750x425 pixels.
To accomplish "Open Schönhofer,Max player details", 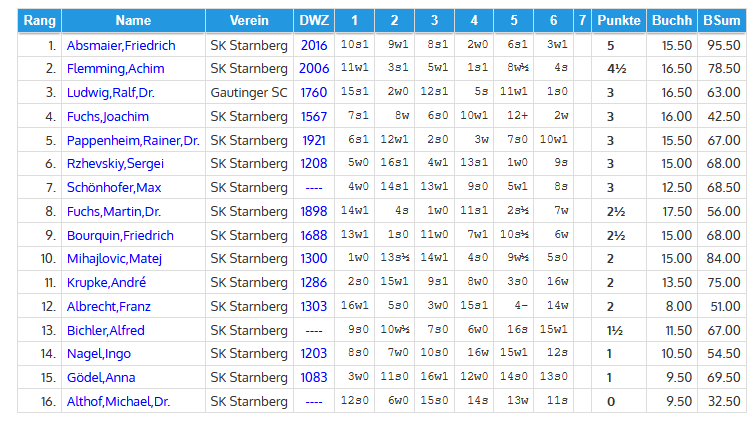I will 114,188.
